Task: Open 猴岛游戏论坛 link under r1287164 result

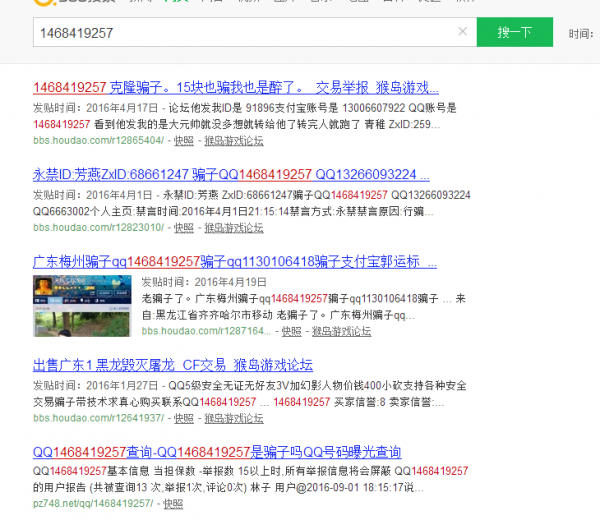Action: pyautogui.click(x=341, y=331)
